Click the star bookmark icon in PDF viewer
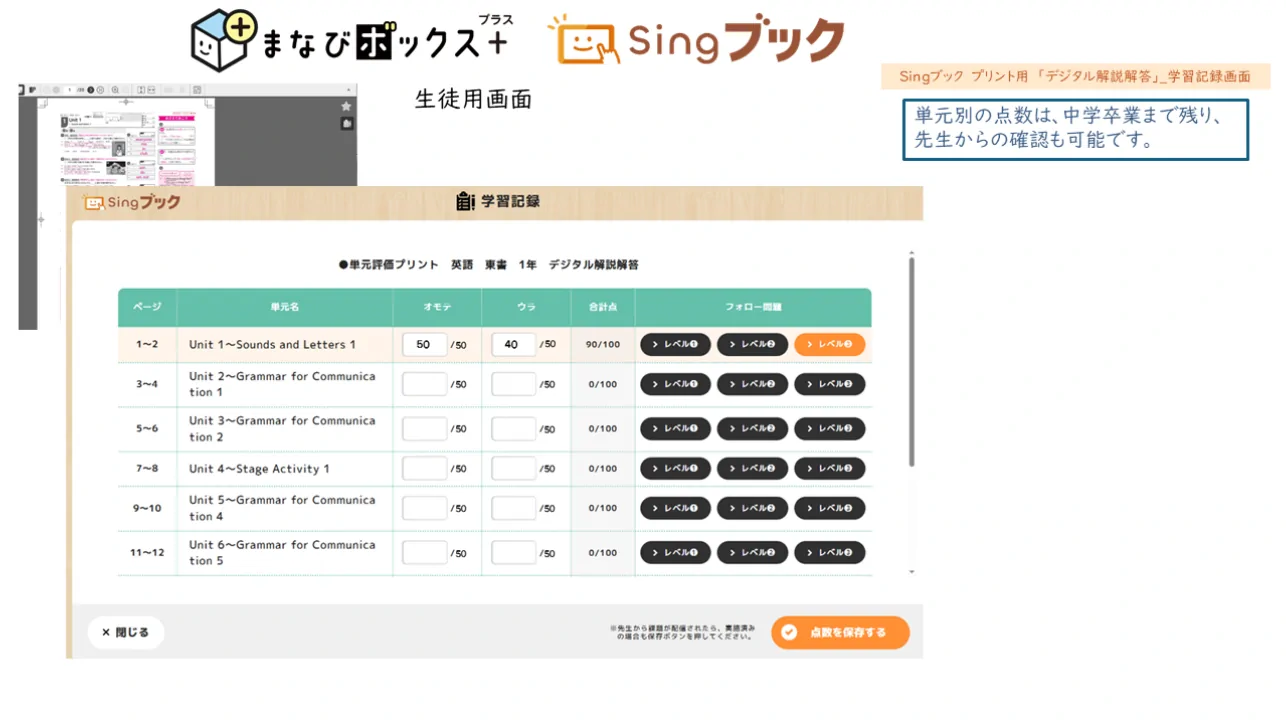 pos(346,106)
